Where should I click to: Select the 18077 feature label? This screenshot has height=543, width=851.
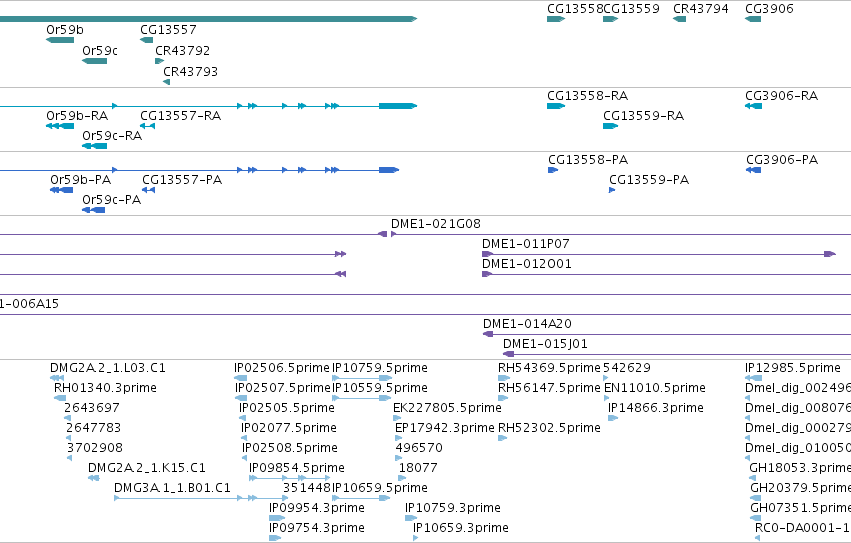coord(418,468)
